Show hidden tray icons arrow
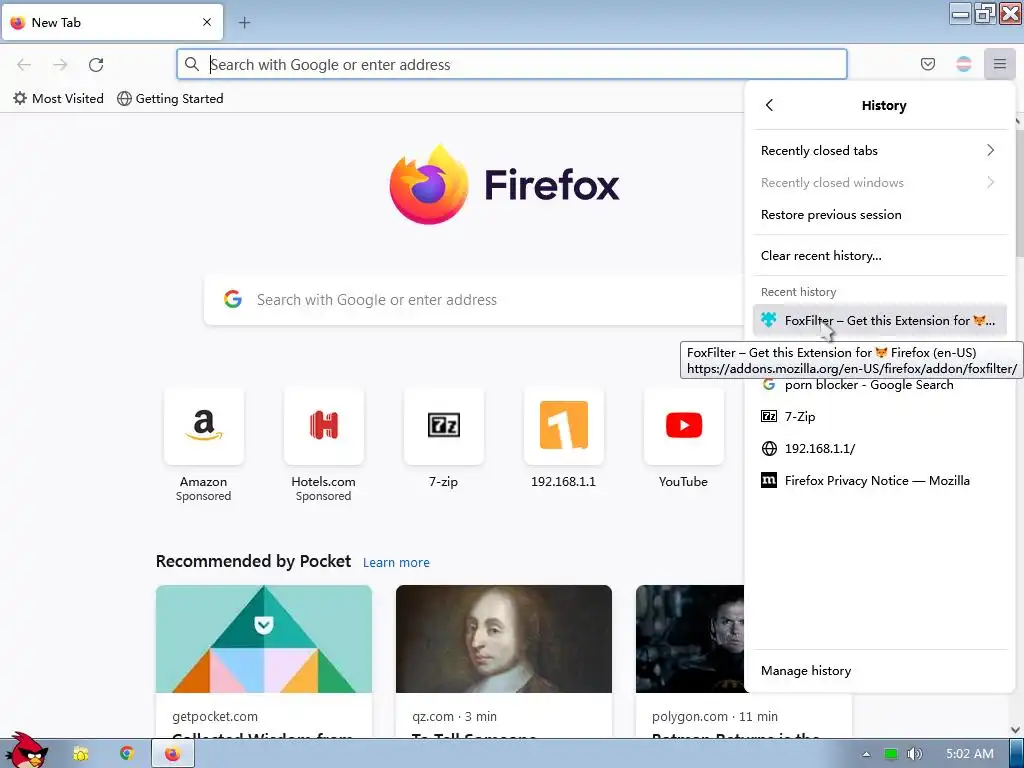The image size is (1024, 768). click(x=866, y=754)
